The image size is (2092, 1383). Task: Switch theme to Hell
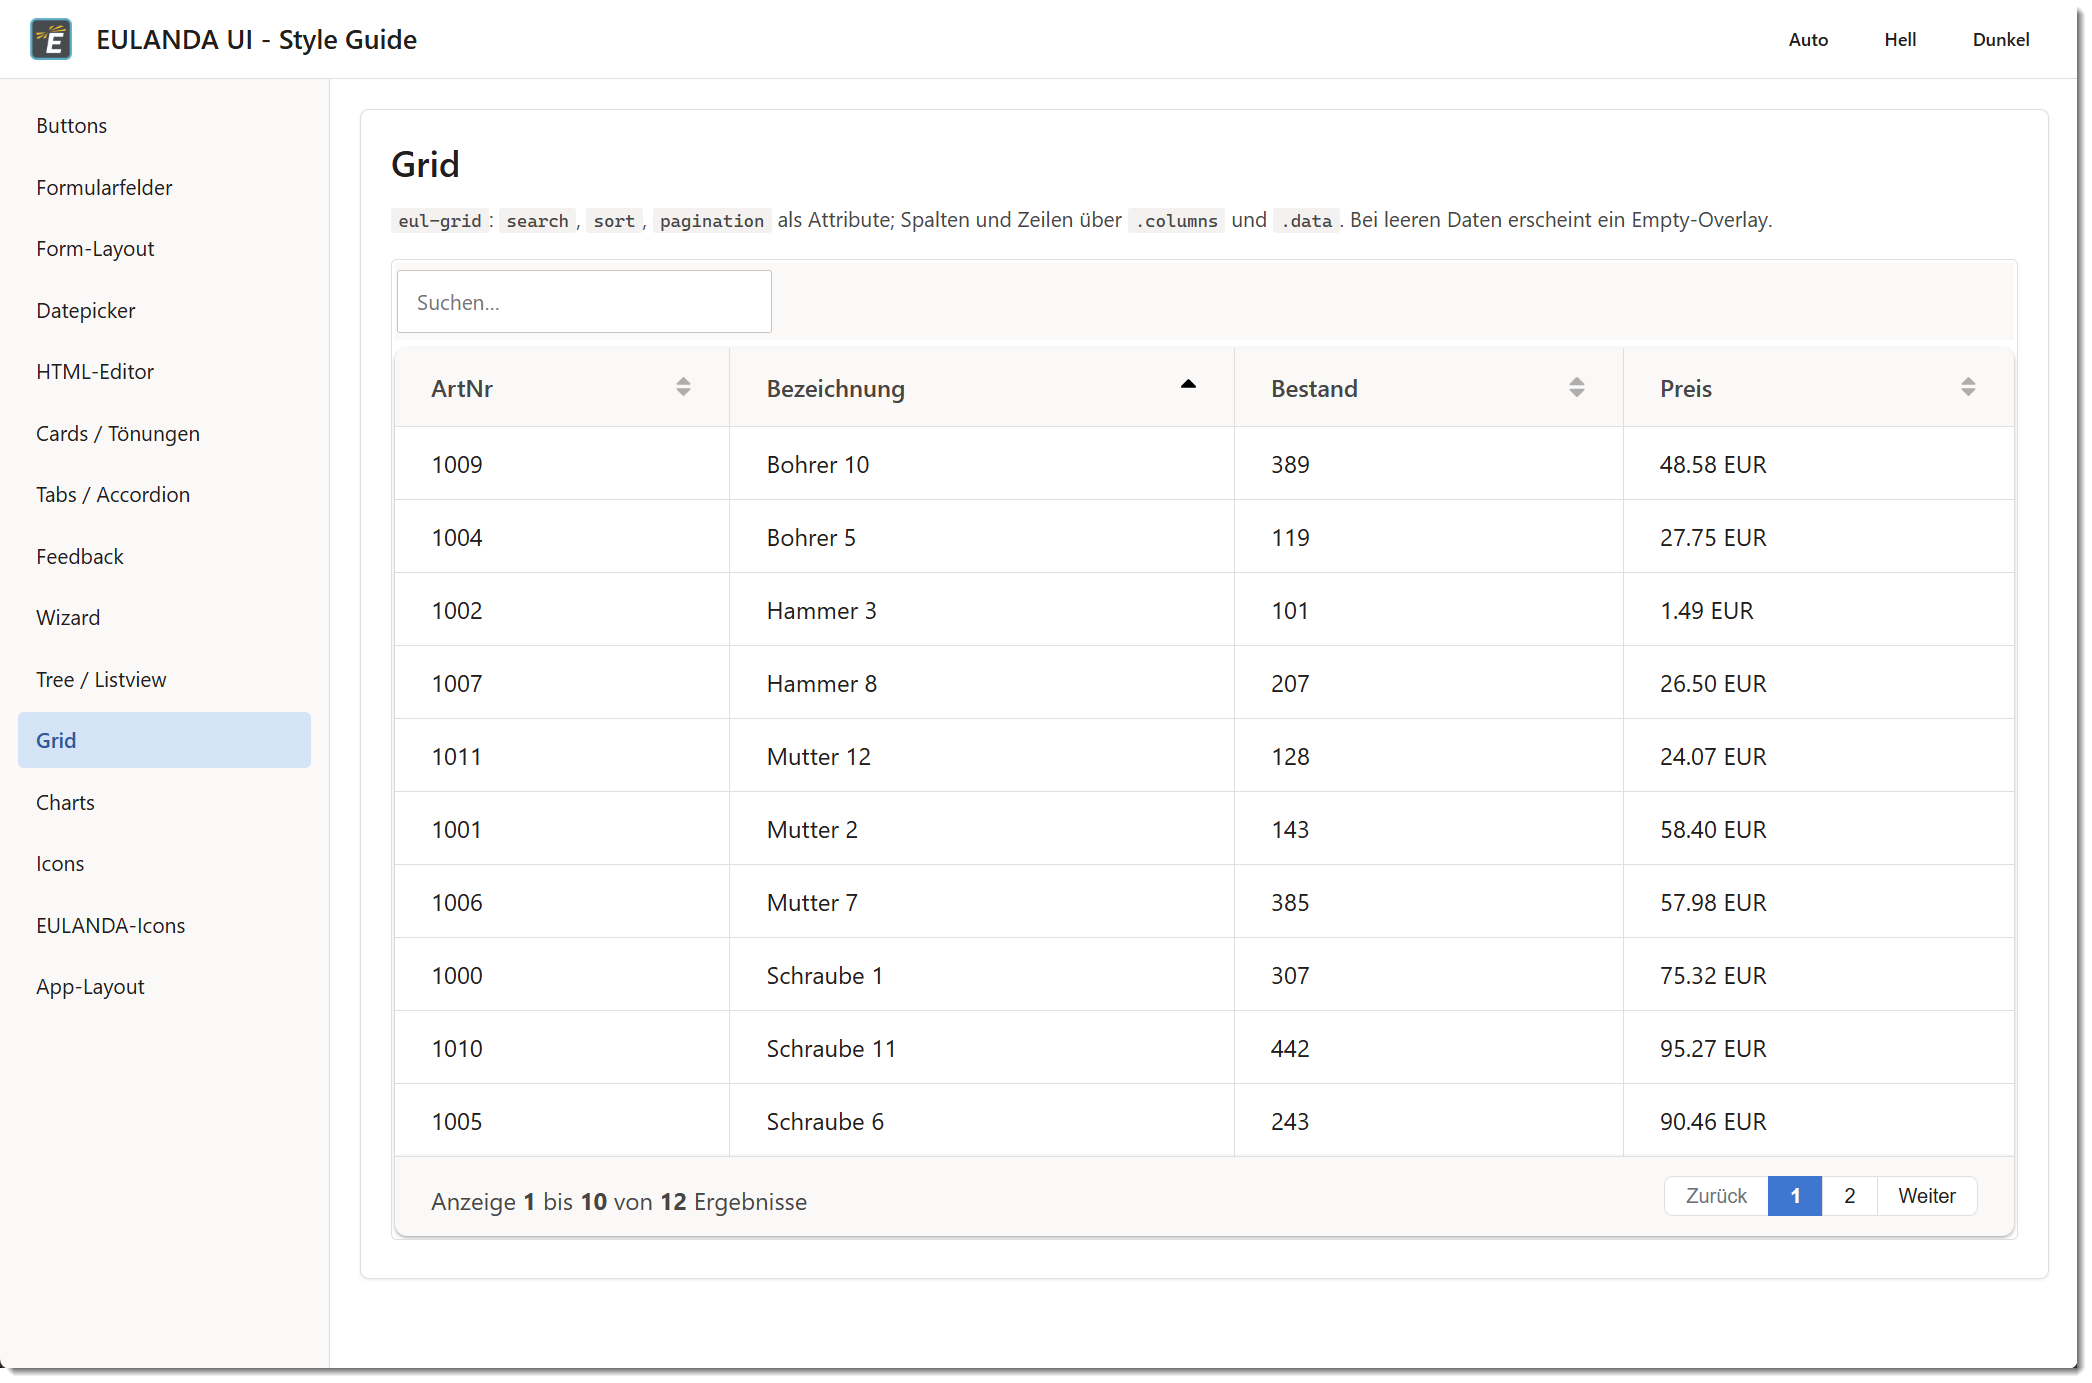[x=1900, y=40]
